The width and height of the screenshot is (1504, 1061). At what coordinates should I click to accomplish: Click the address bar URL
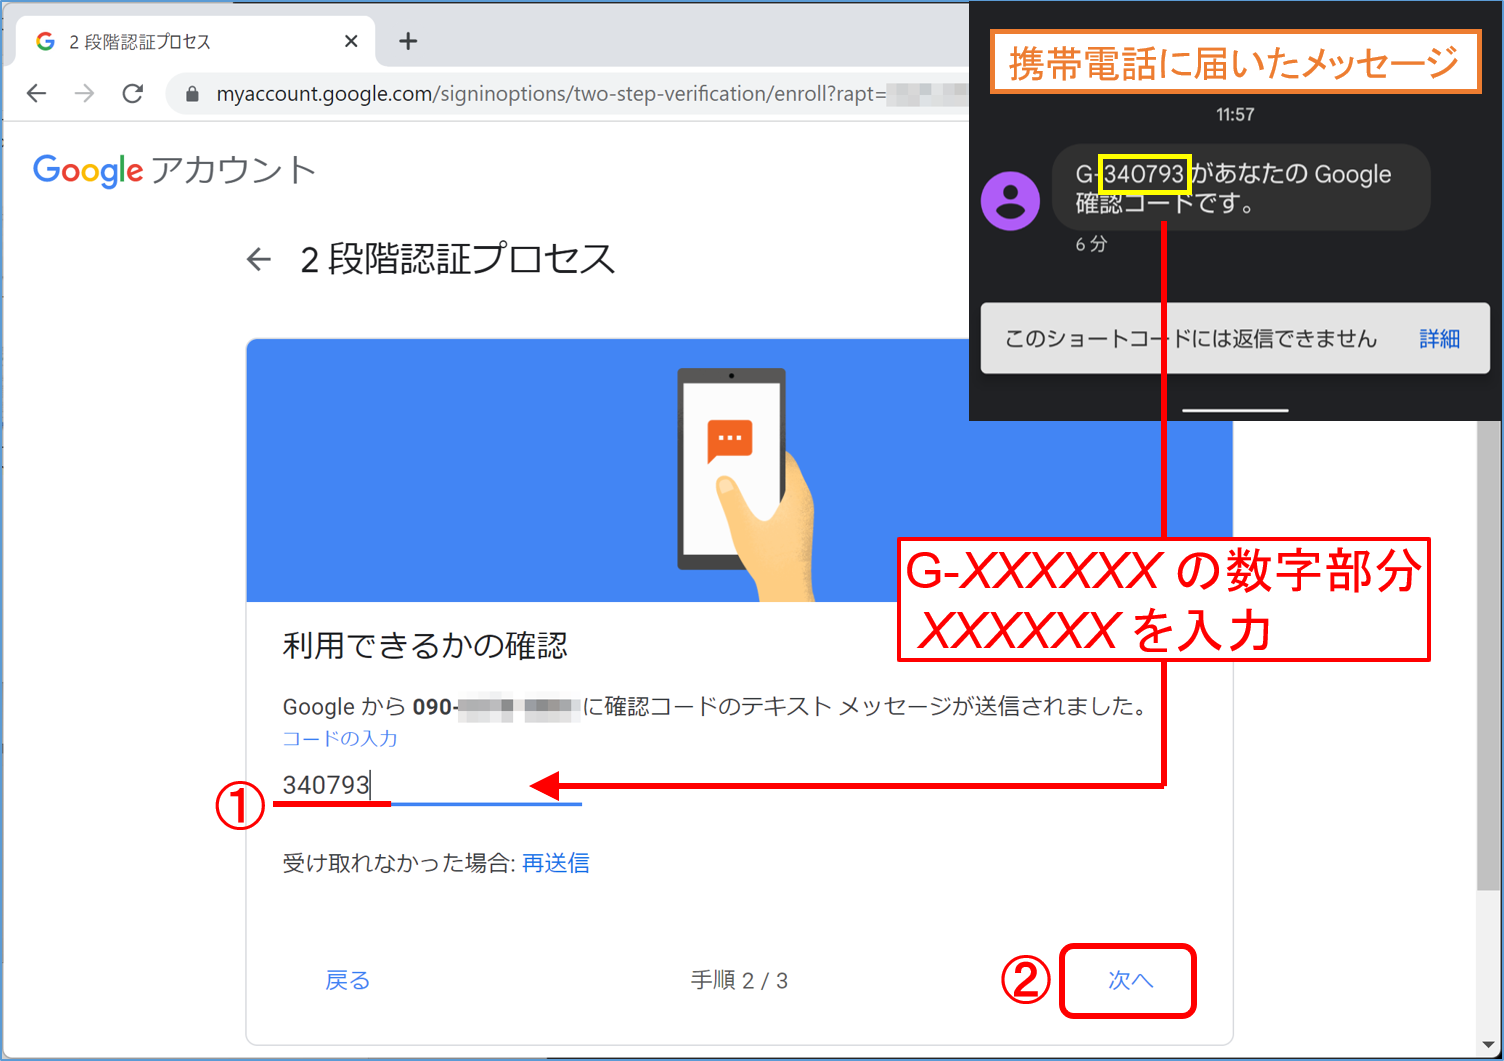click(551, 94)
